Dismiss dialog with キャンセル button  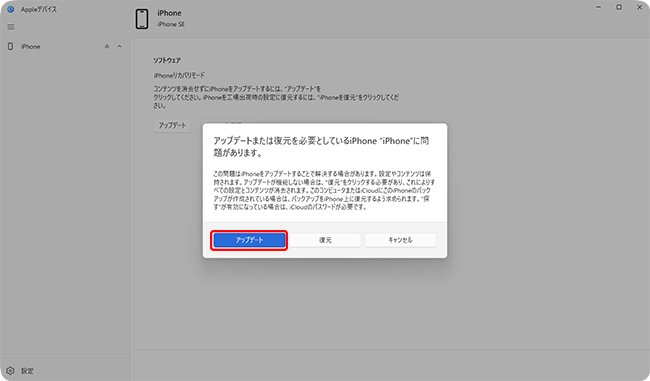400,240
